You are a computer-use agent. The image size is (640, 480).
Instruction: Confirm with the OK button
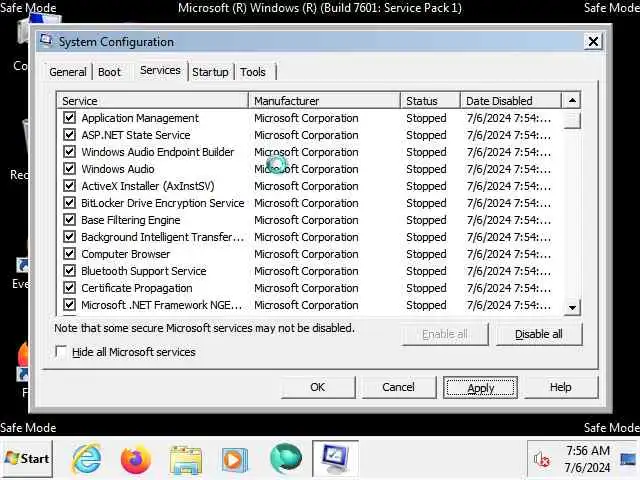[x=318, y=387]
